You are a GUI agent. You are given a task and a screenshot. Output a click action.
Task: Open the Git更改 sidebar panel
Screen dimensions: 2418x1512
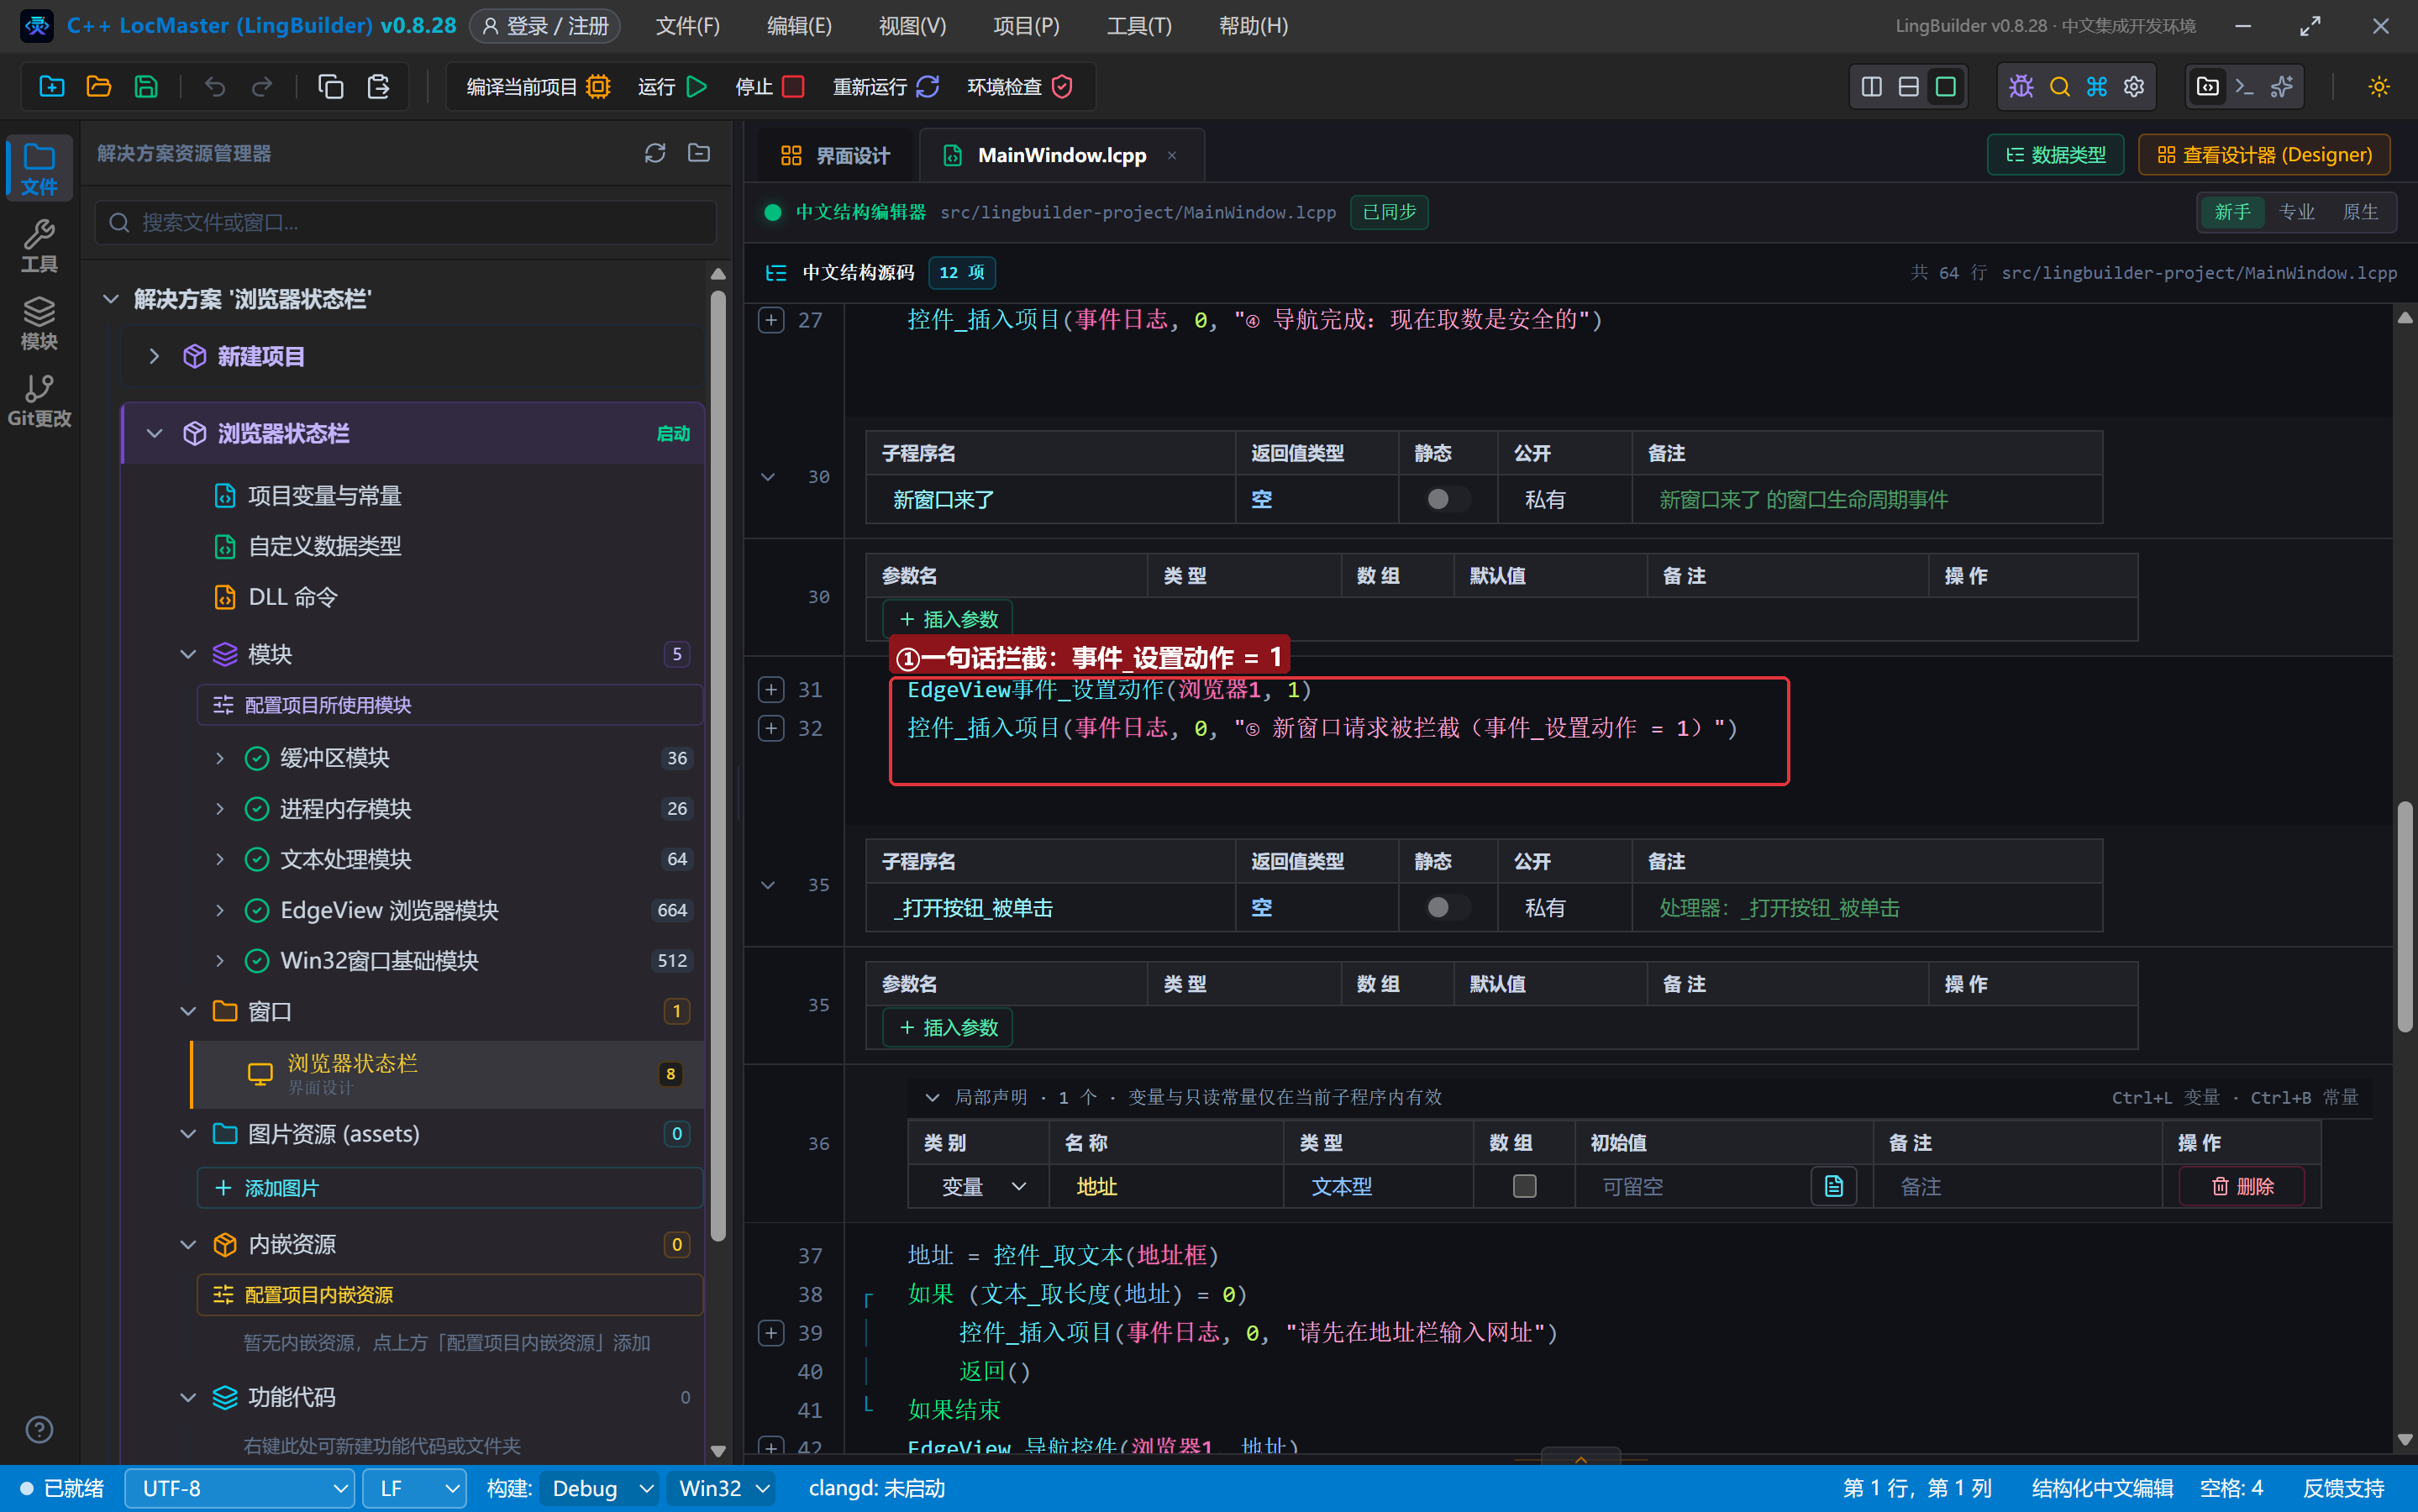point(39,401)
